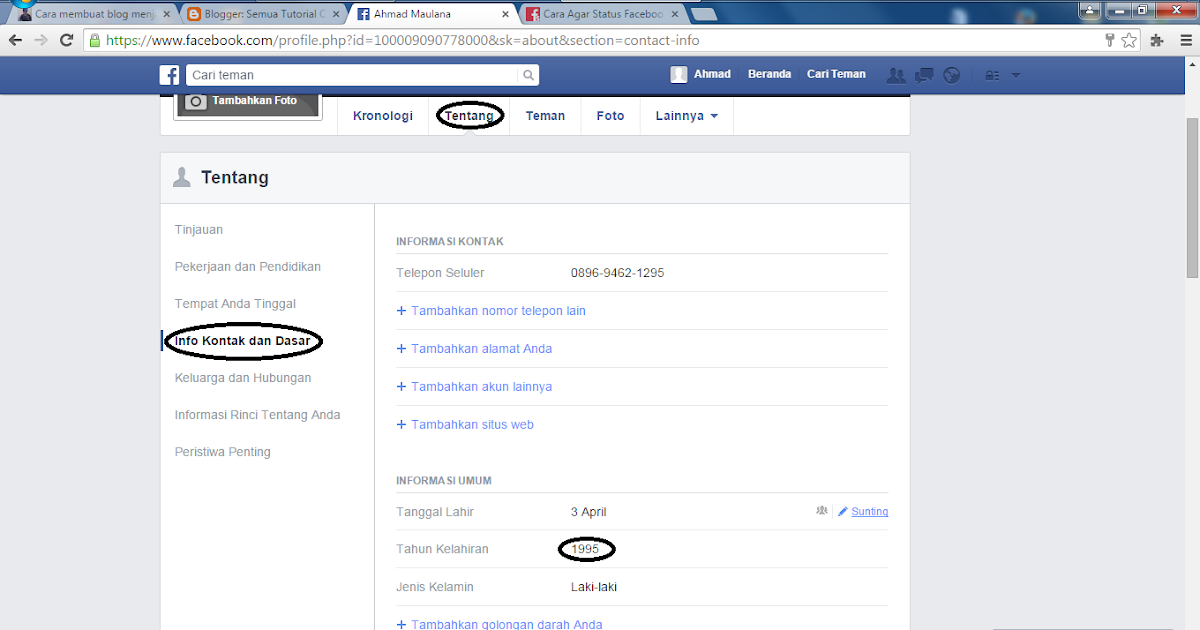Select Keluarga dan Hubungan section
1200x630 pixels.
pyautogui.click(x=243, y=378)
